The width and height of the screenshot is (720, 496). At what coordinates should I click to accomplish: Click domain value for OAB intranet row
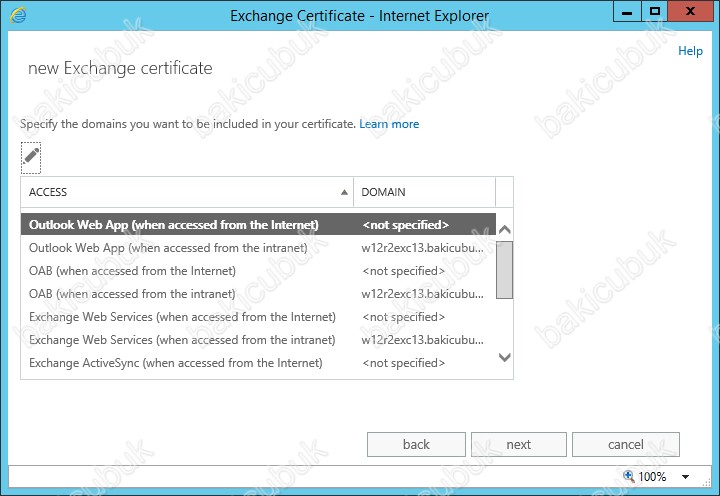(422, 294)
